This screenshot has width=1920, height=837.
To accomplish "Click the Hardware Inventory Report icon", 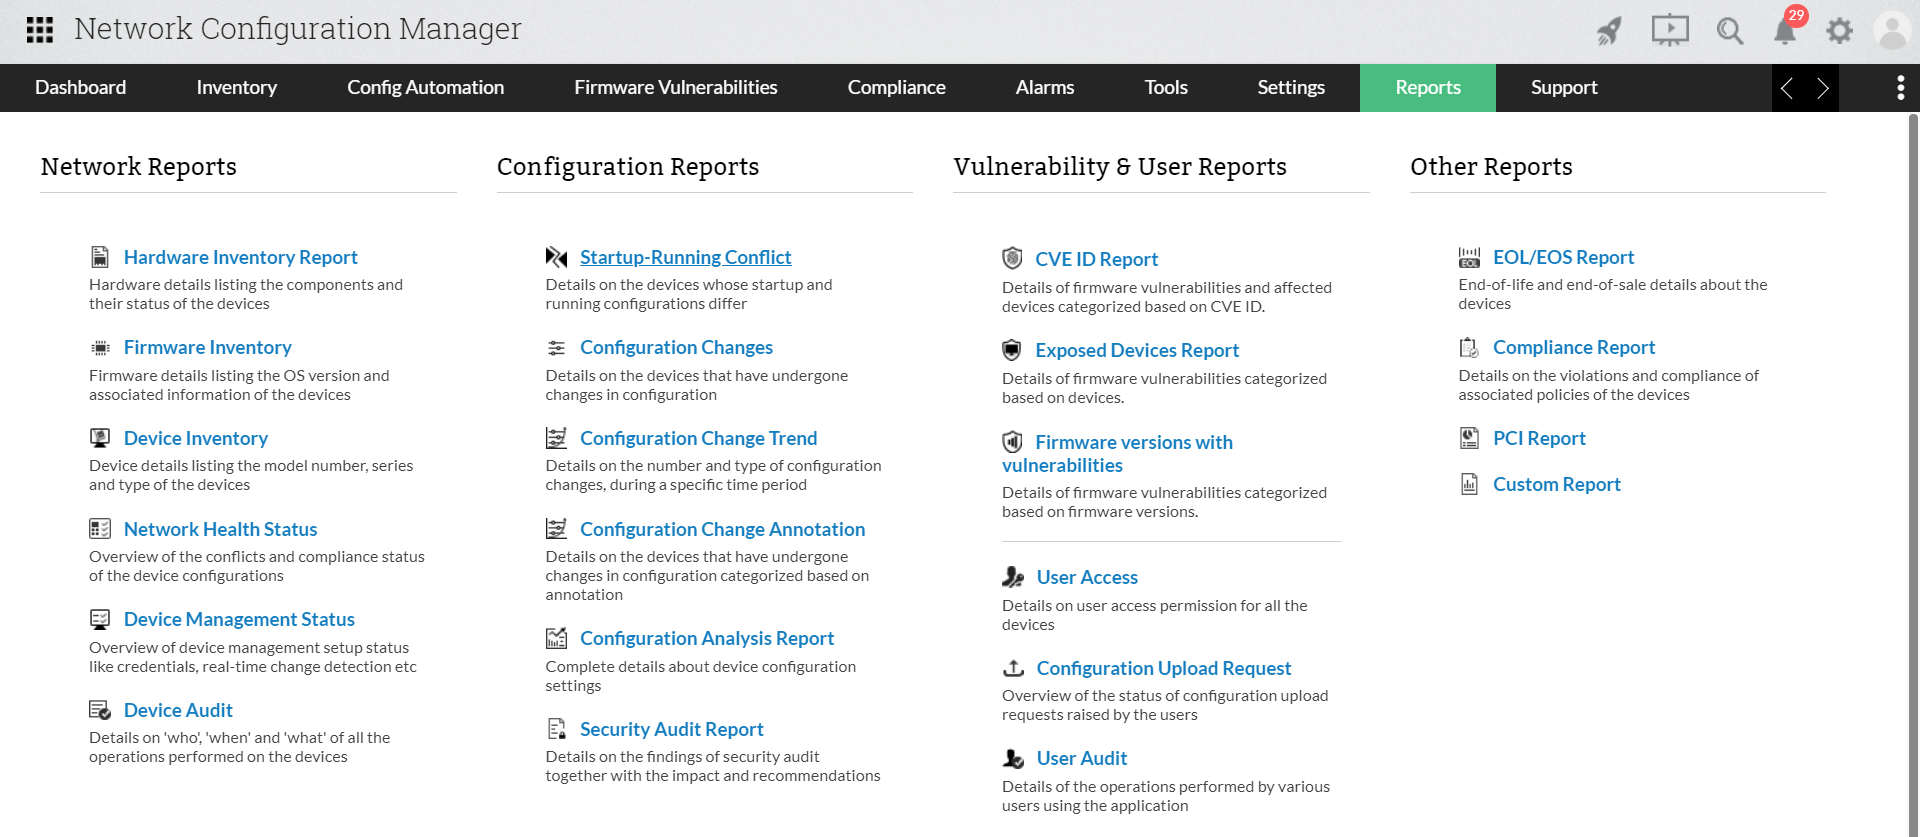I will point(100,257).
